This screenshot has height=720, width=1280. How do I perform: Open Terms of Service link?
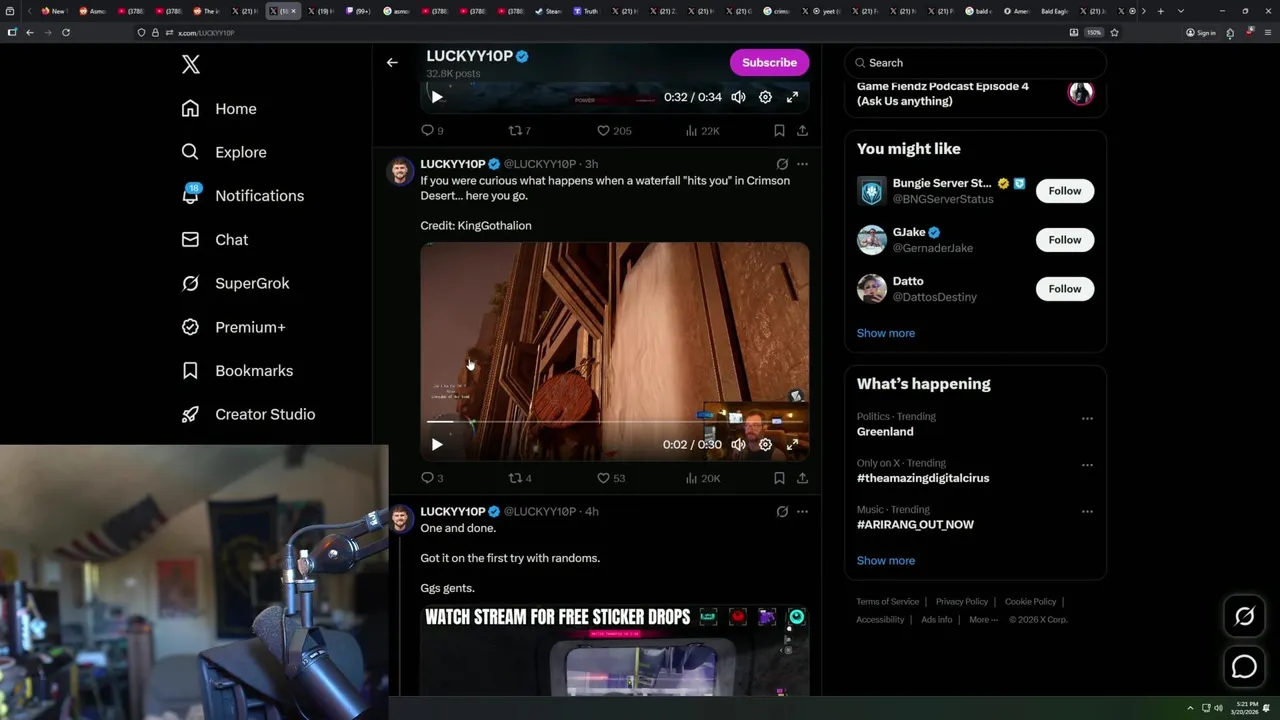click(888, 602)
